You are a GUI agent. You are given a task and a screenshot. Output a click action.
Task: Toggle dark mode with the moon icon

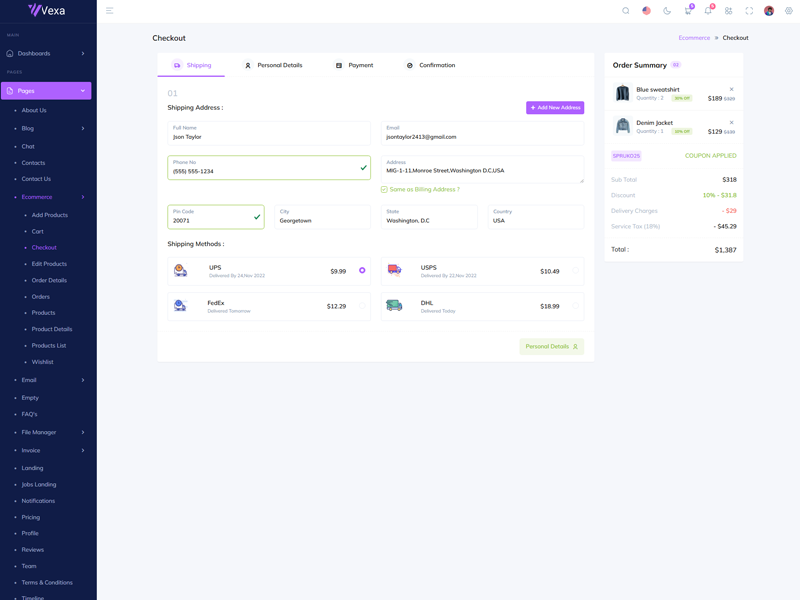pos(667,11)
